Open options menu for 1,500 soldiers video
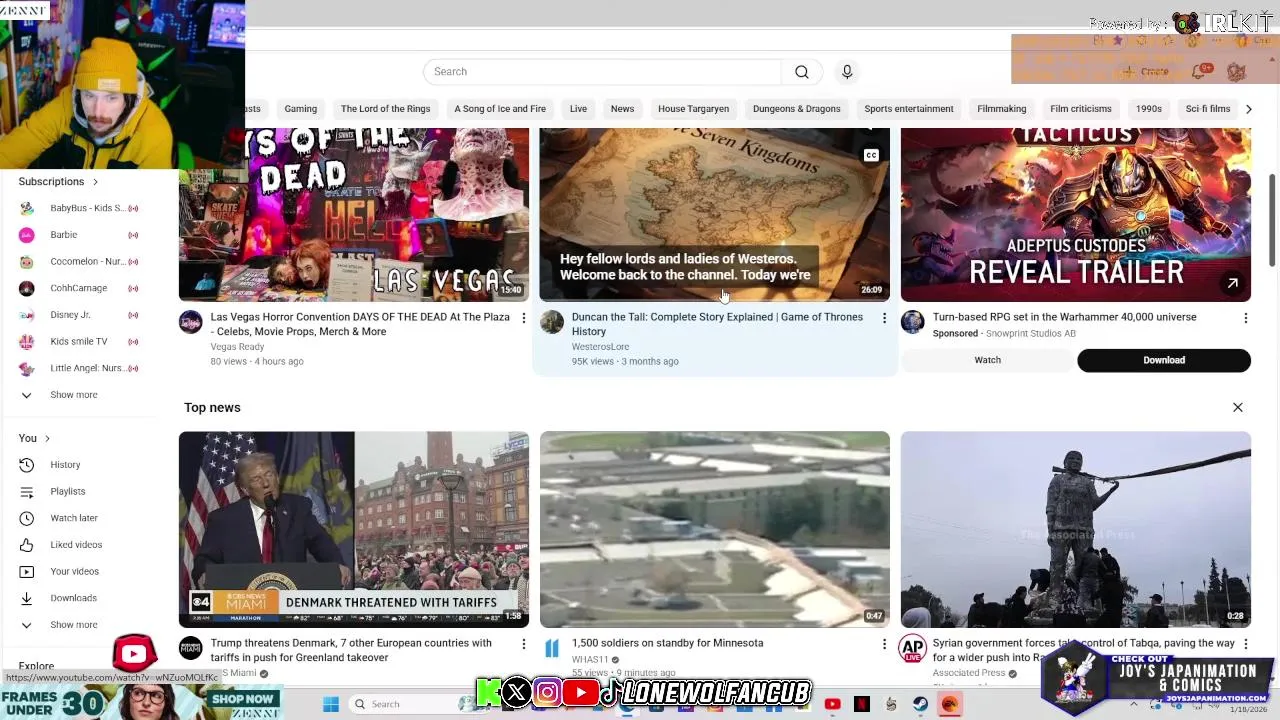1280x720 pixels. 884,644
